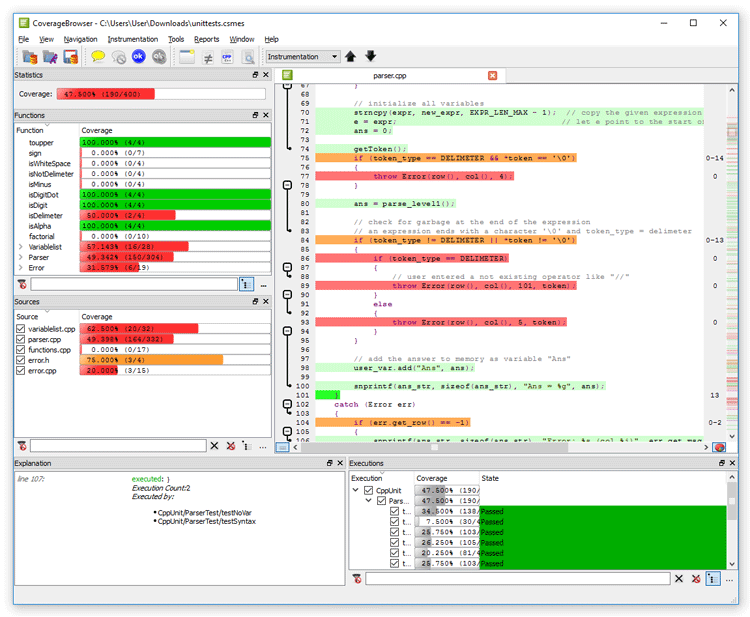
Task: Click the yellow comment bubble toolbar icon
Action: click(98, 57)
